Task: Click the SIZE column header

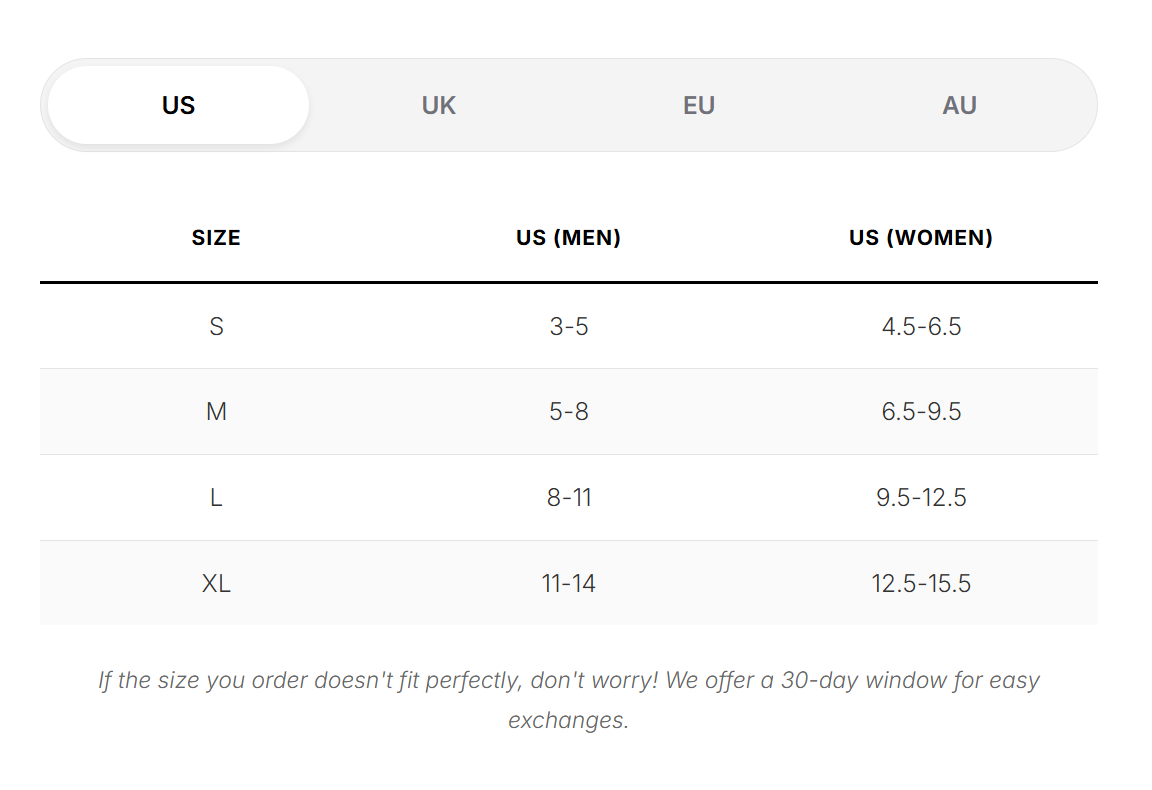Action: pyautogui.click(x=216, y=237)
